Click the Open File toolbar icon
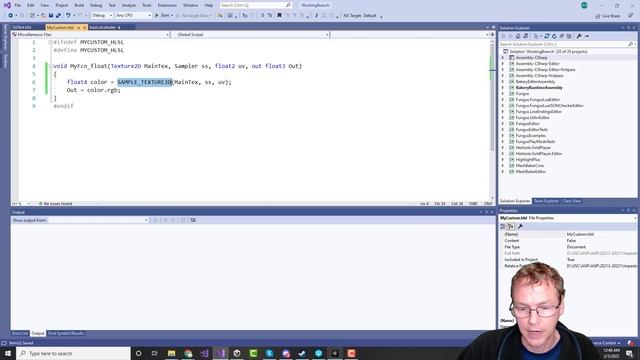Image resolution: width=640 pixels, height=360 pixels. click(43, 16)
